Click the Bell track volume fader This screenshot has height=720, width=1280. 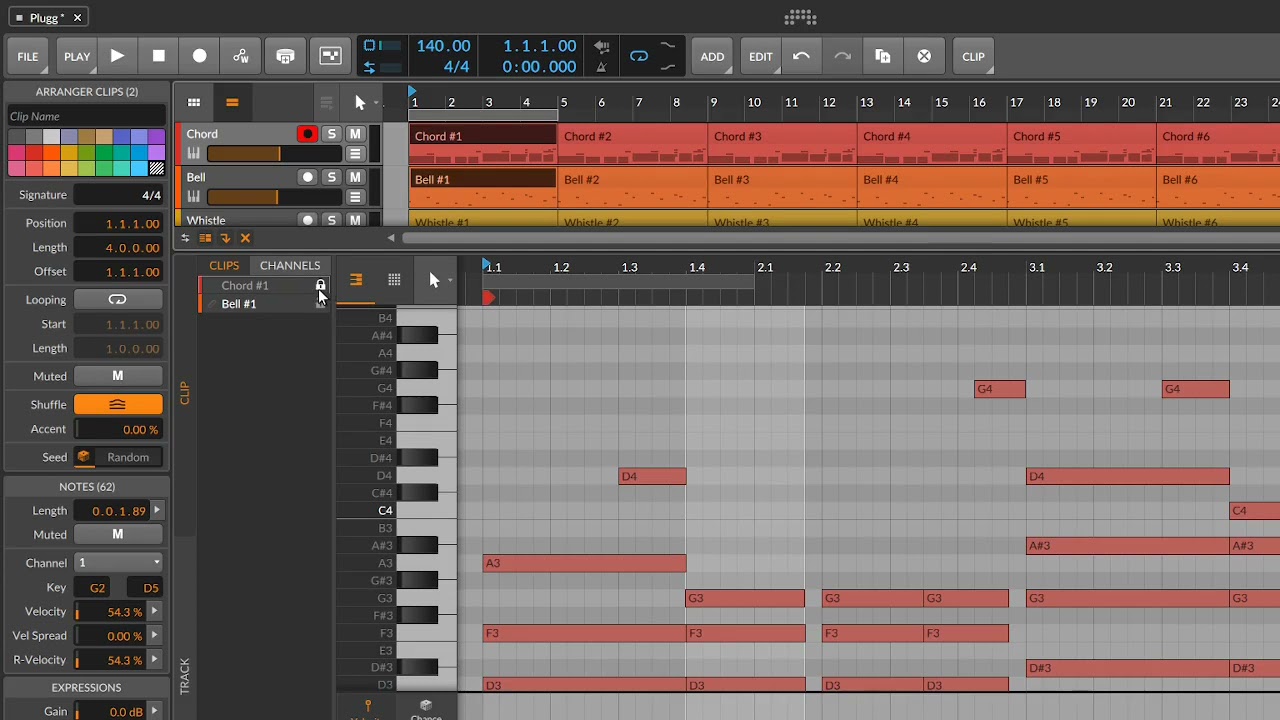coord(273,197)
